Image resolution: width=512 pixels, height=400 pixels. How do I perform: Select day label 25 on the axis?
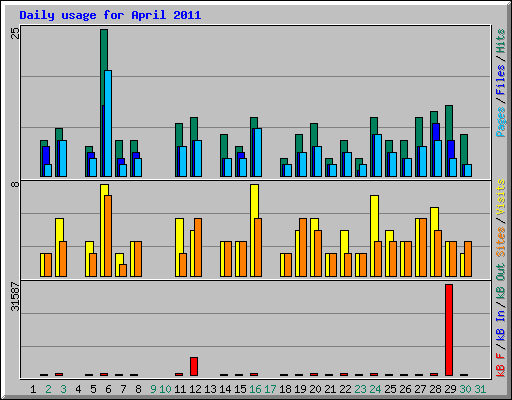coord(390,389)
